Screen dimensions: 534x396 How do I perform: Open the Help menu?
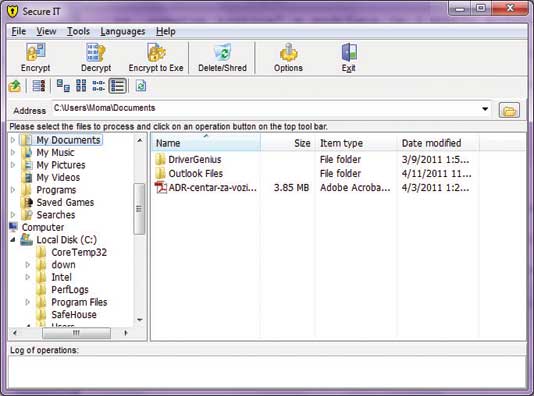click(x=166, y=31)
